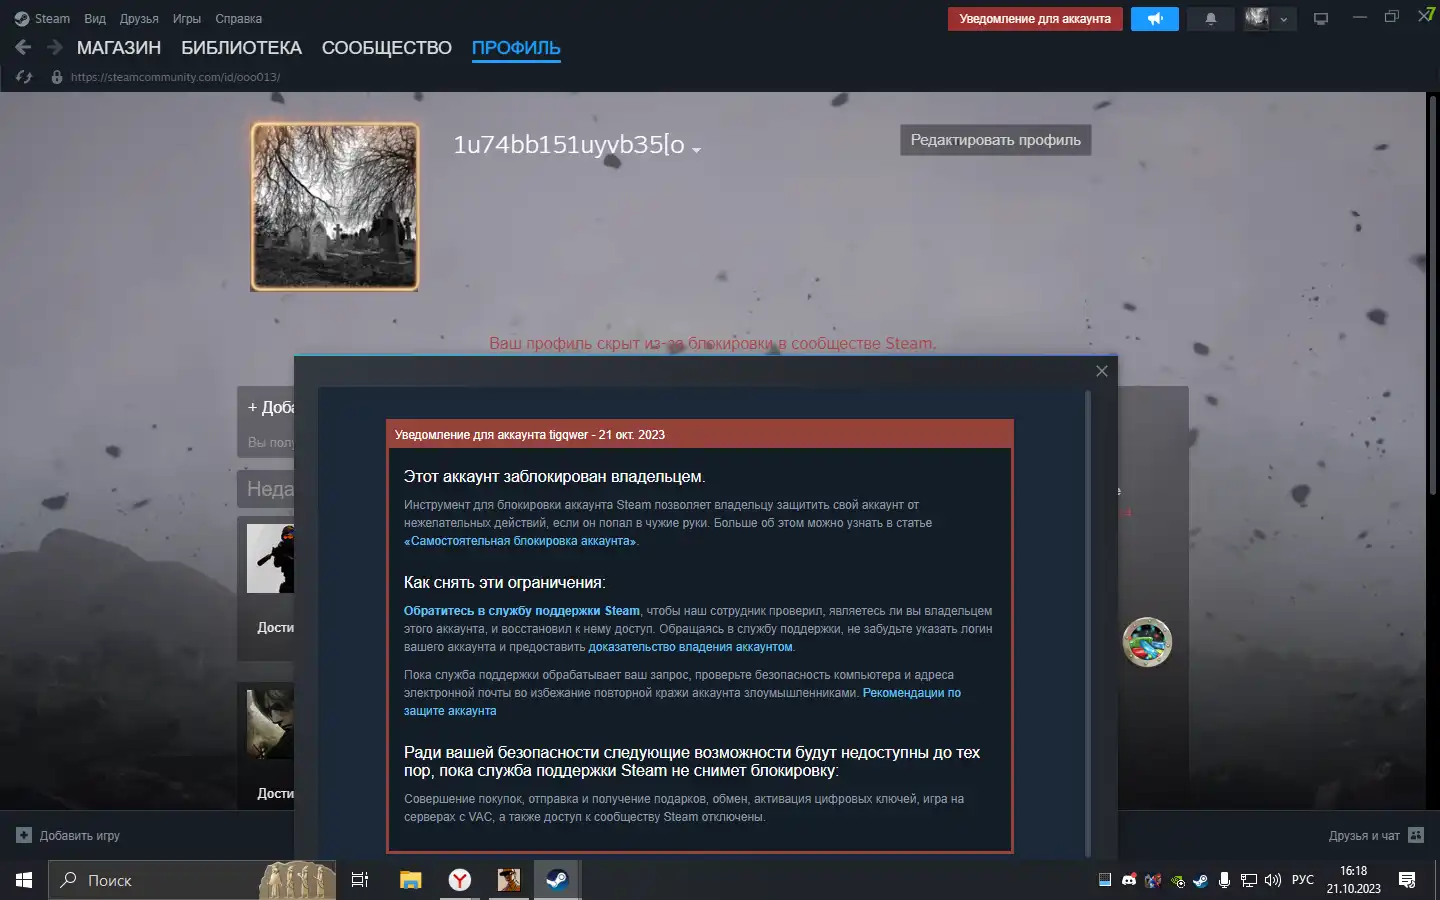The width and height of the screenshot is (1440, 900).
Task: Open the Windows Start menu
Action: (x=24, y=880)
